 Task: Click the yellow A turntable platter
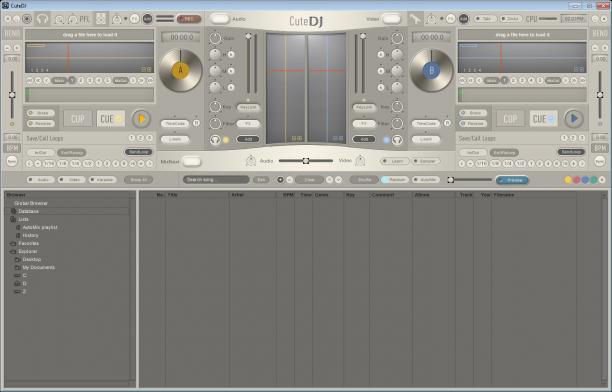(x=180, y=71)
